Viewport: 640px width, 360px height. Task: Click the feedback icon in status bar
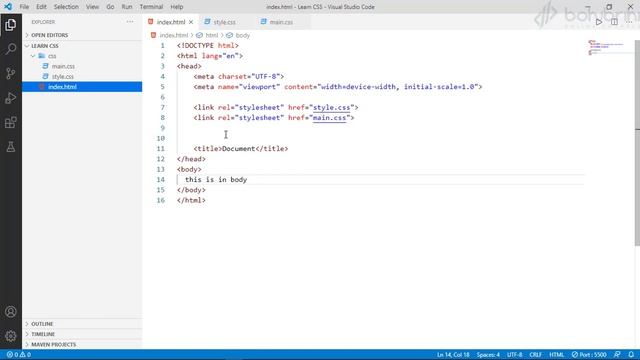tap(617, 355)
